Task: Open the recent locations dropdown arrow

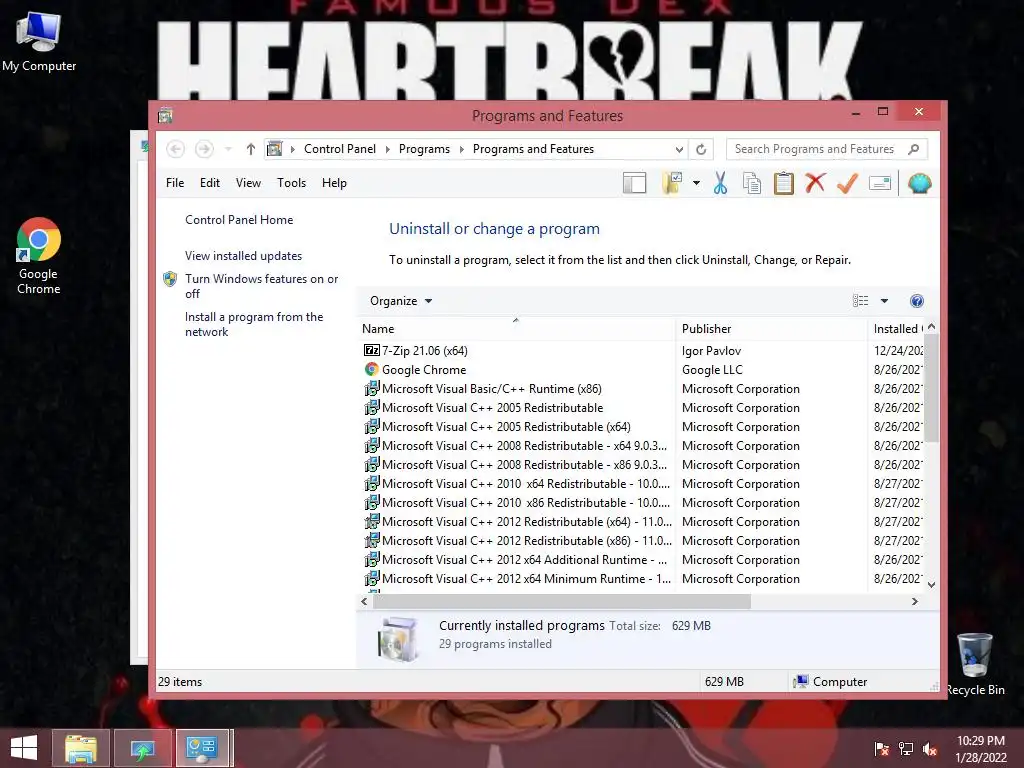Action: pyautogui.click(x=228, y=149)
